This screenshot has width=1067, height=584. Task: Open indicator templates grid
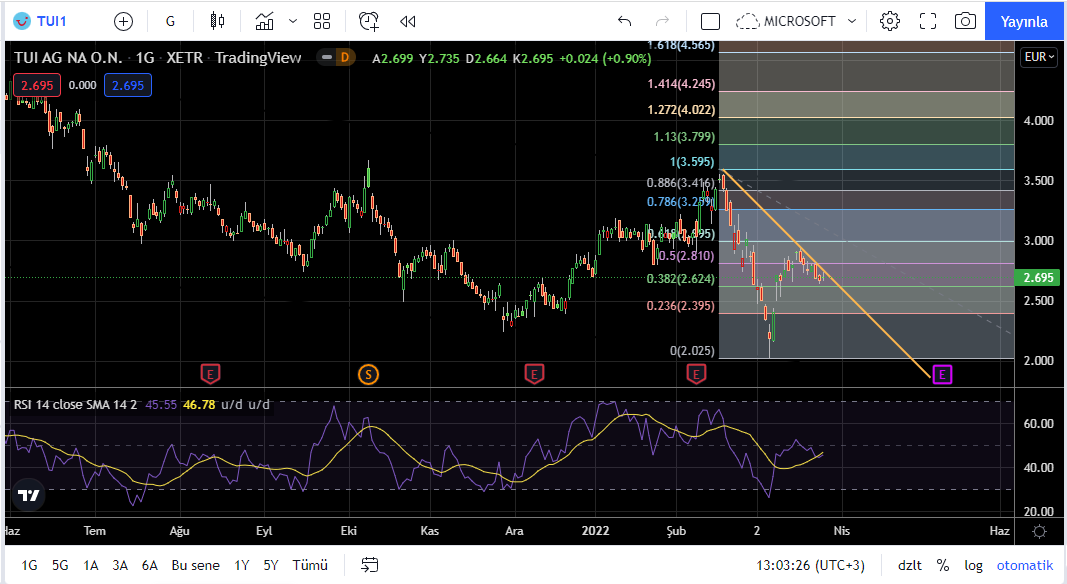click(322, 21)
